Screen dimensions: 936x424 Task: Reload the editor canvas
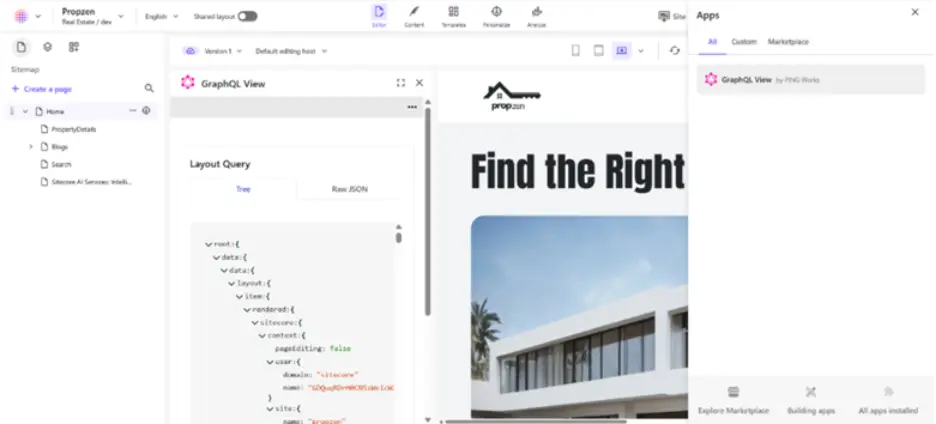(x=675, y=51)
